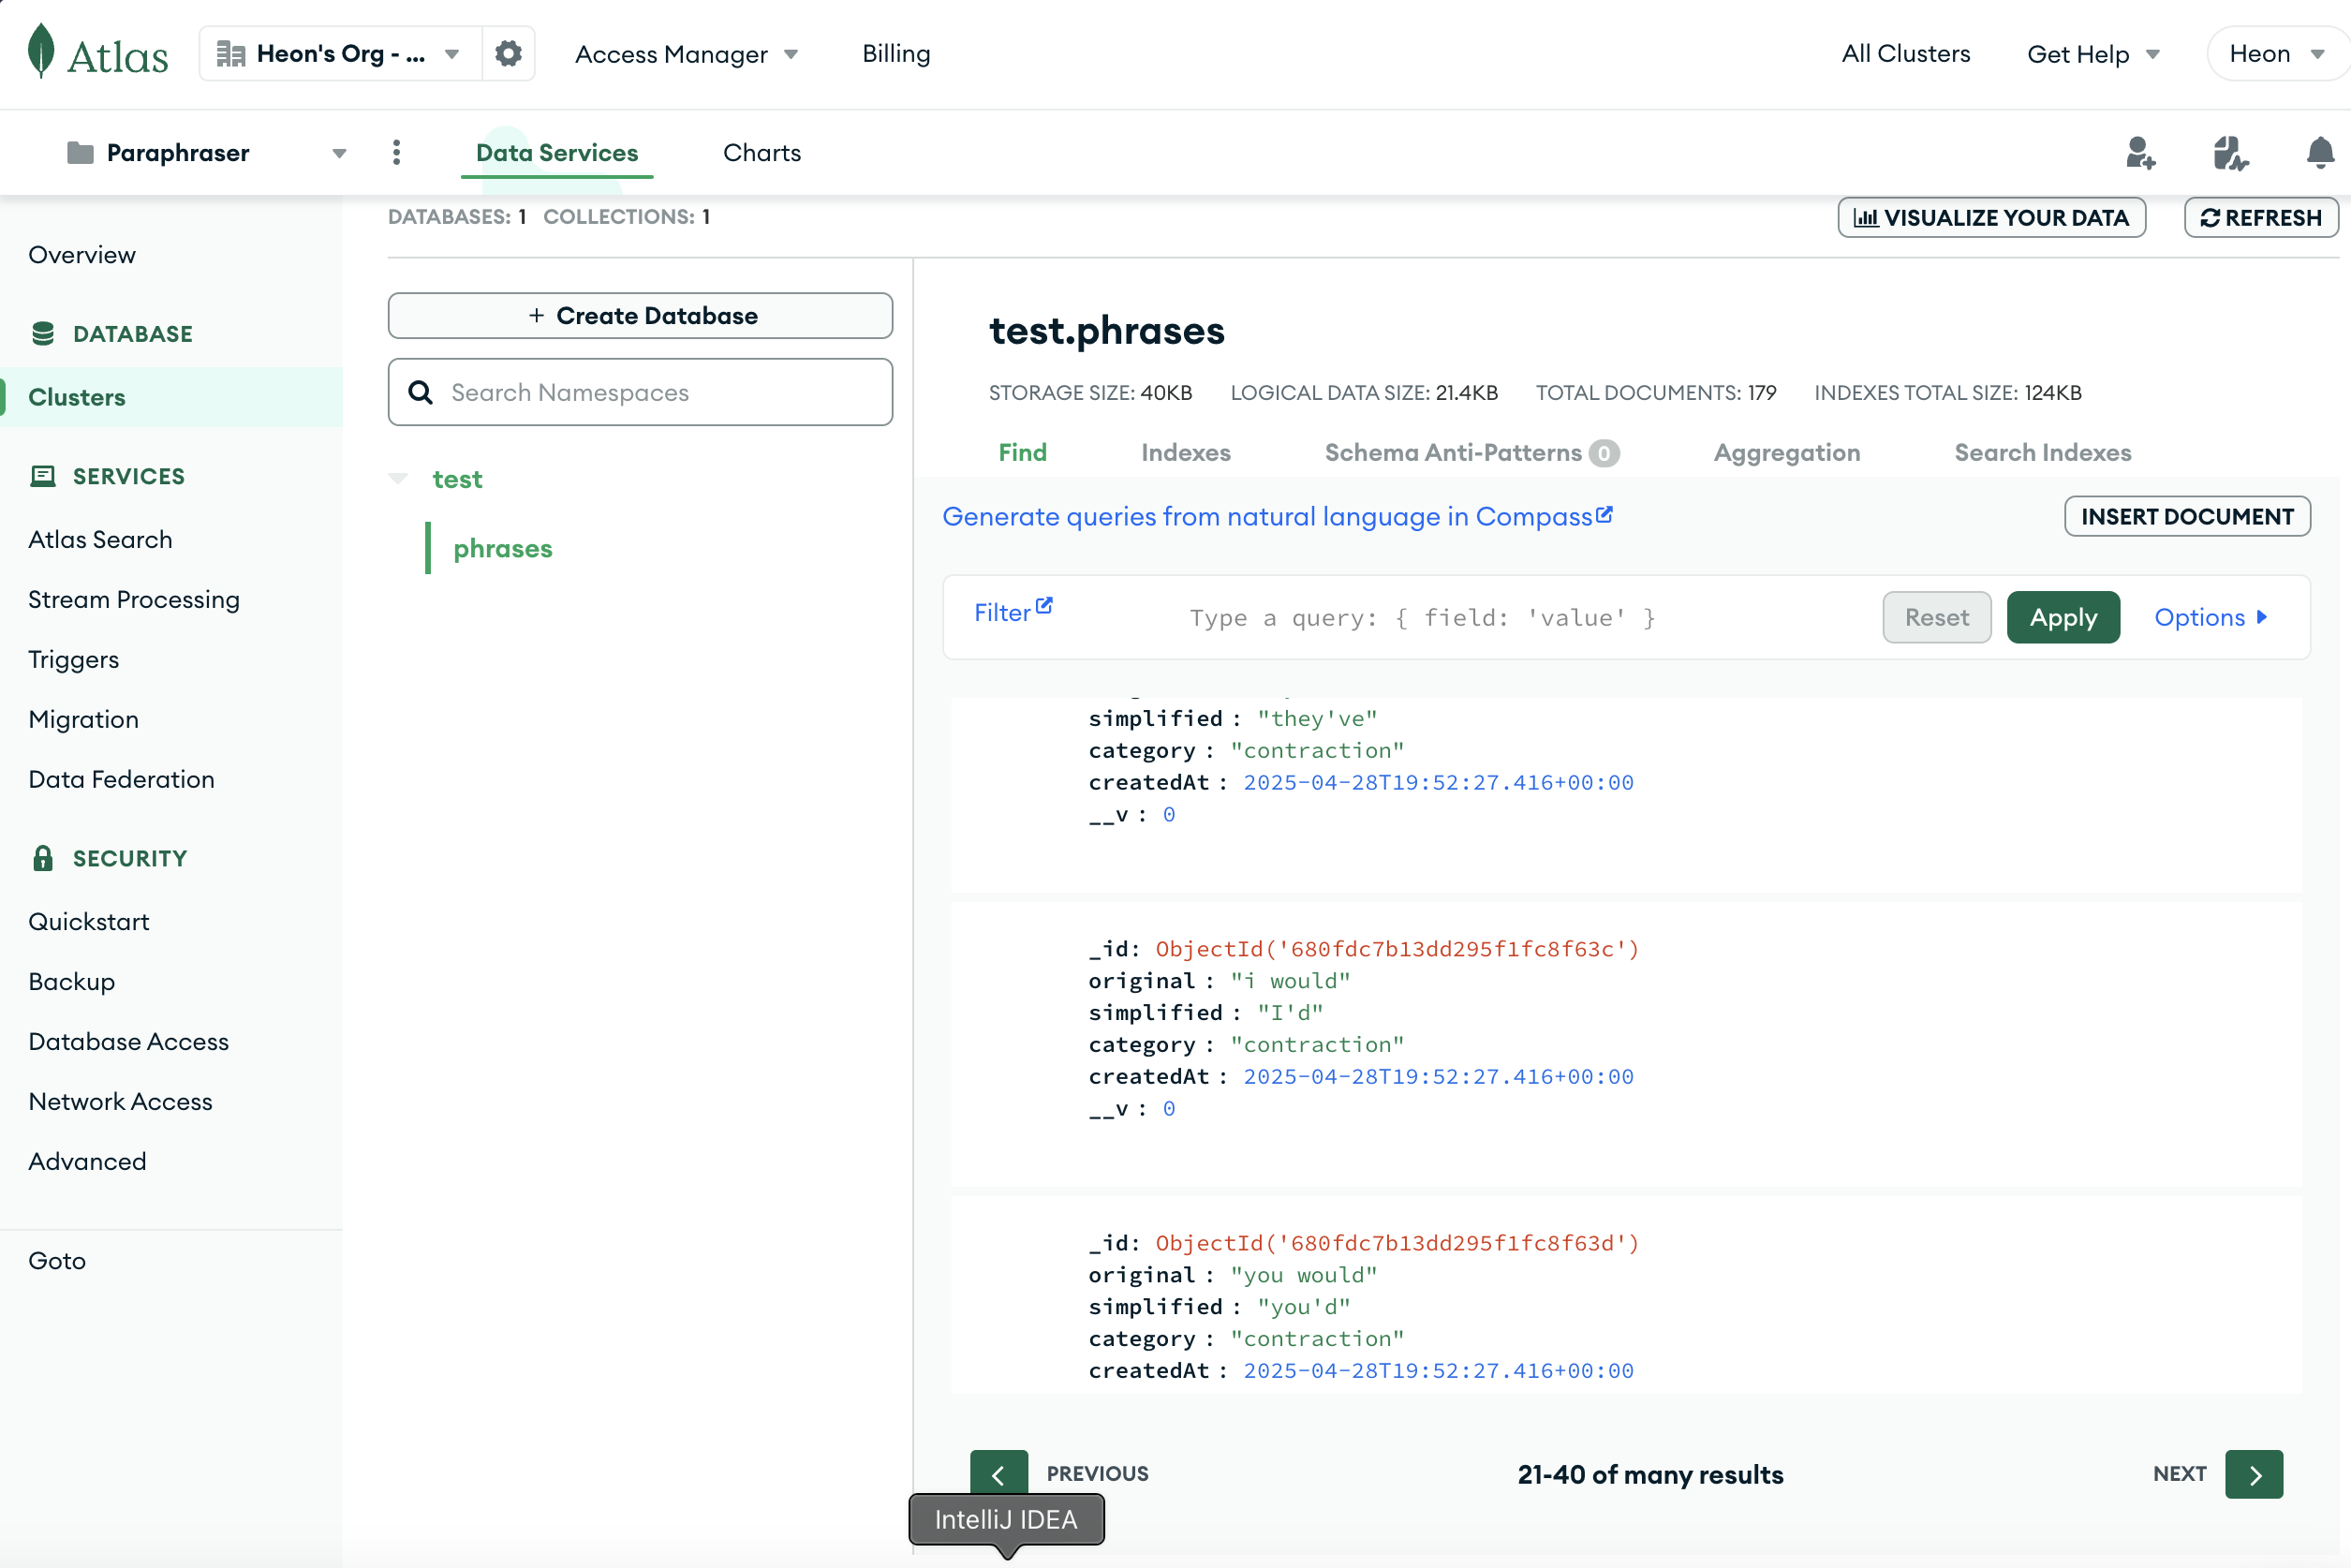Click the invite user icon

[2139, 153]
